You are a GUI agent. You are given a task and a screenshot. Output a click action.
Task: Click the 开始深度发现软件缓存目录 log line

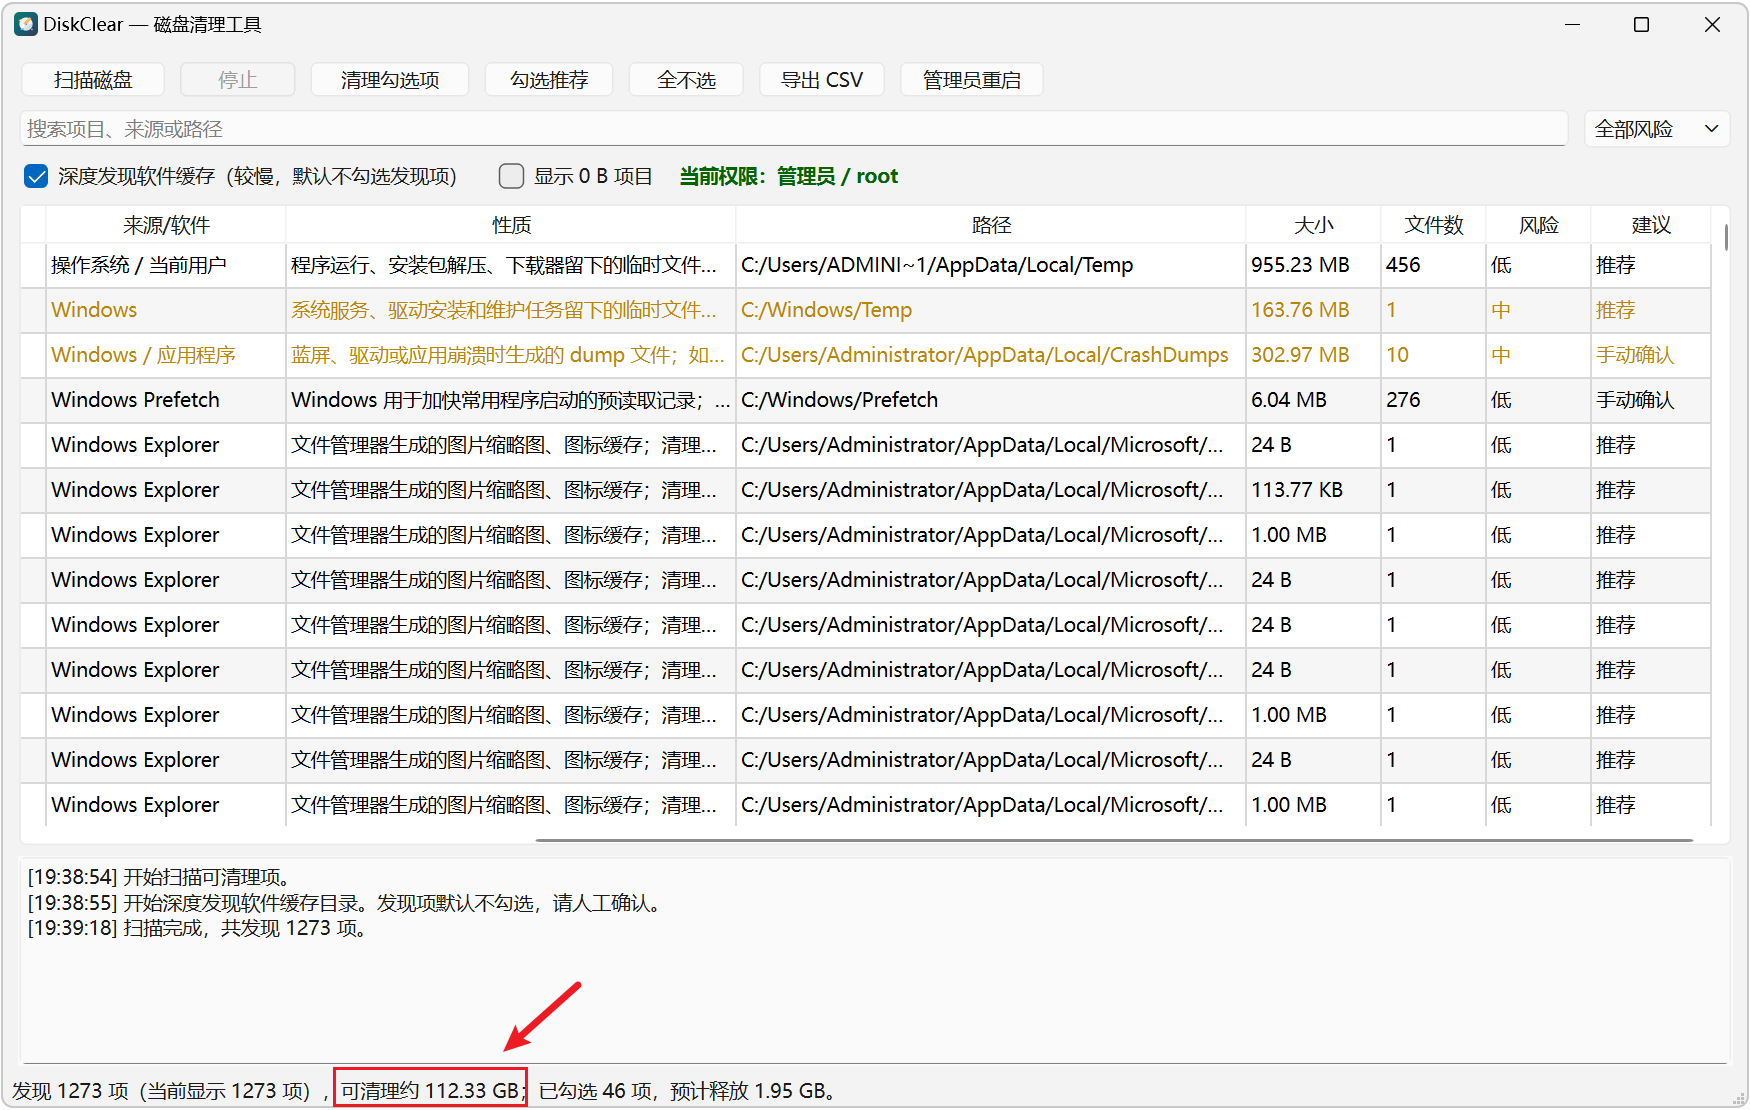point(345,903)
